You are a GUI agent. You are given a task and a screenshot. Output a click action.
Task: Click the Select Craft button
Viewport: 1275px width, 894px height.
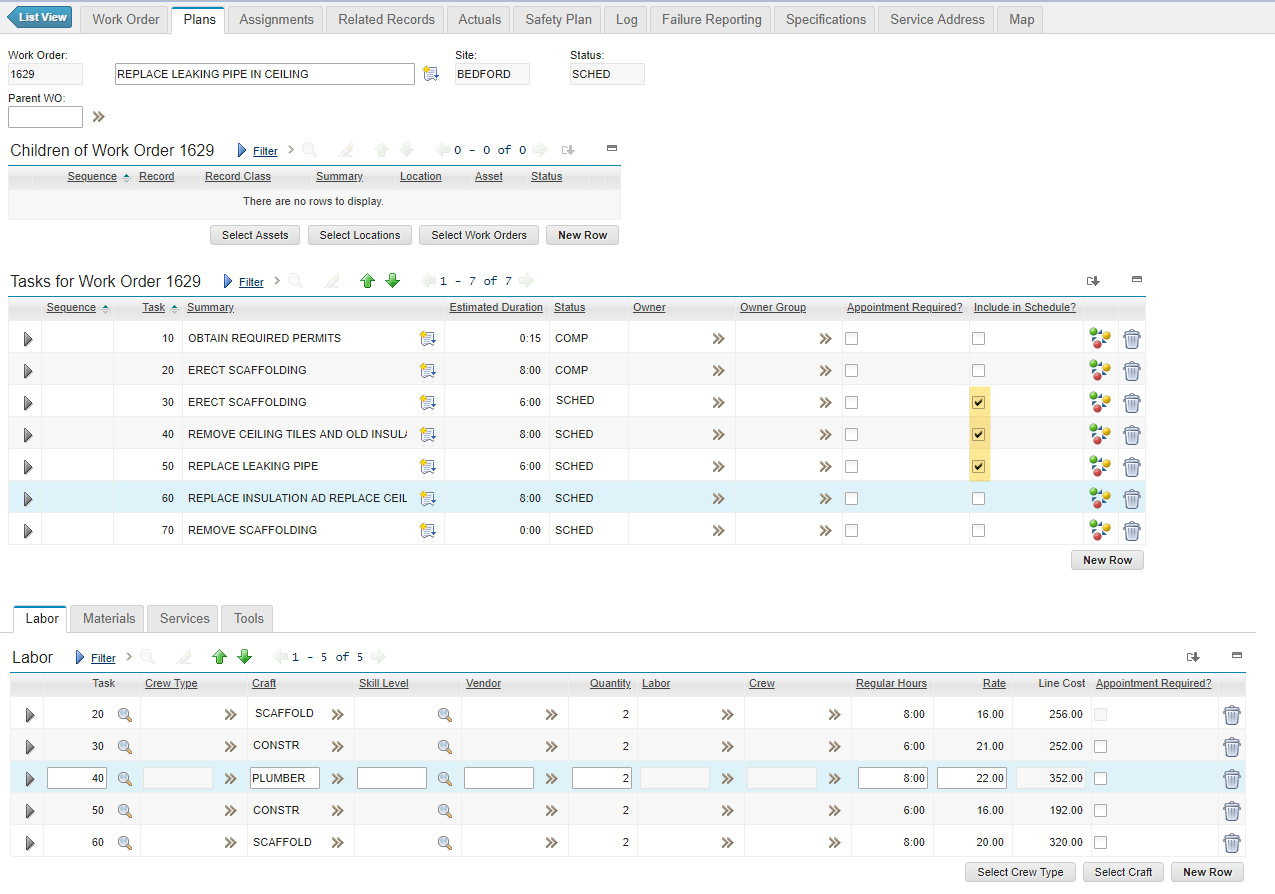[x=1122, y=871]
